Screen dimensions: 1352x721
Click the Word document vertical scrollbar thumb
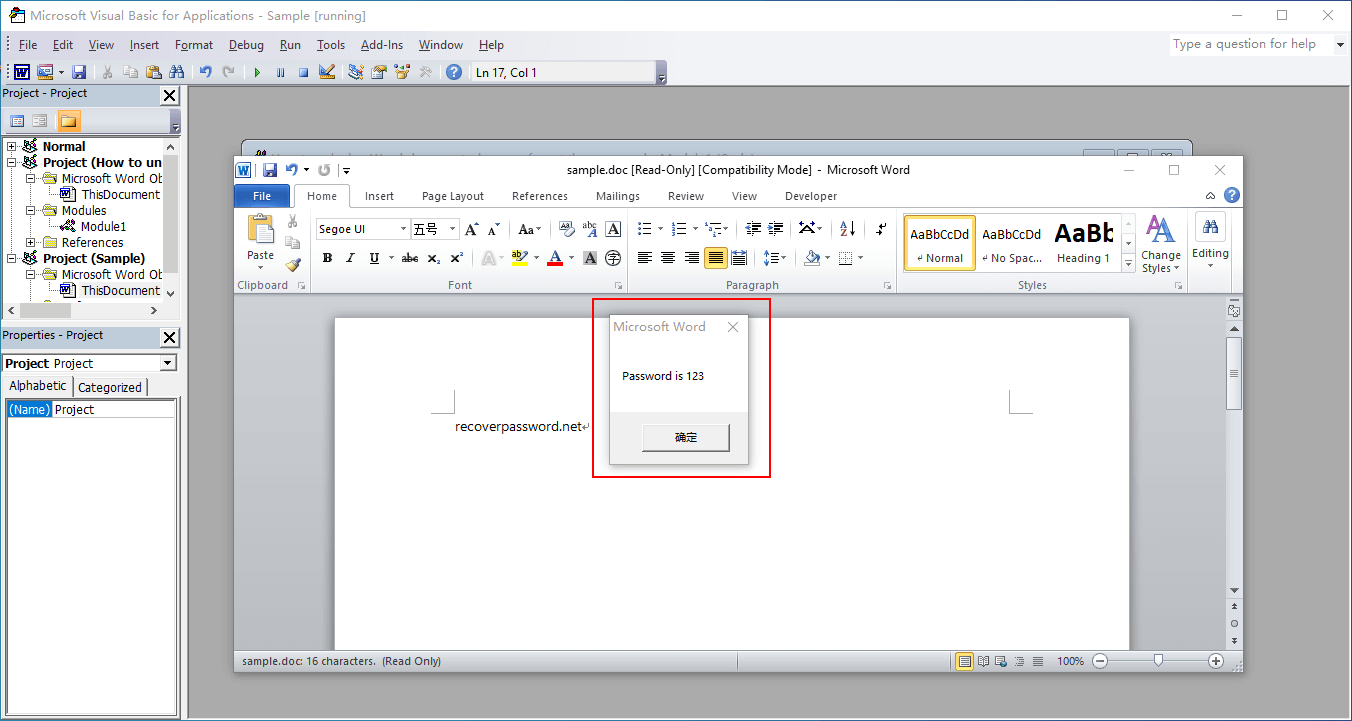[x=1234, y=373]
